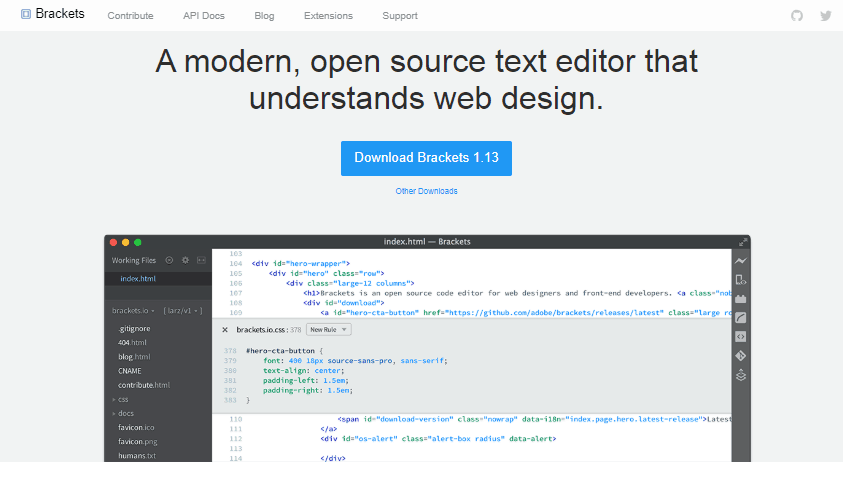This screenshot has width=843, height=497.
Task: Click the device preview icon in right toolbar
Action: [x=741, y=280]
